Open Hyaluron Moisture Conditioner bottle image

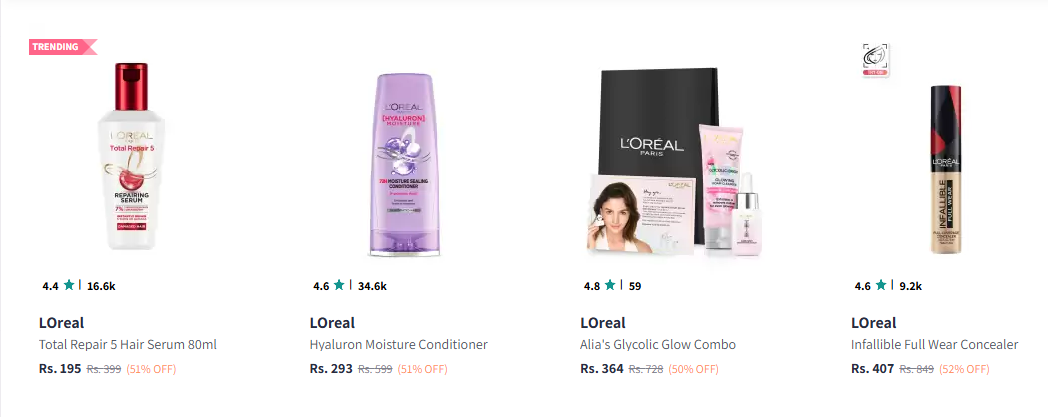(x=402, y=164)
